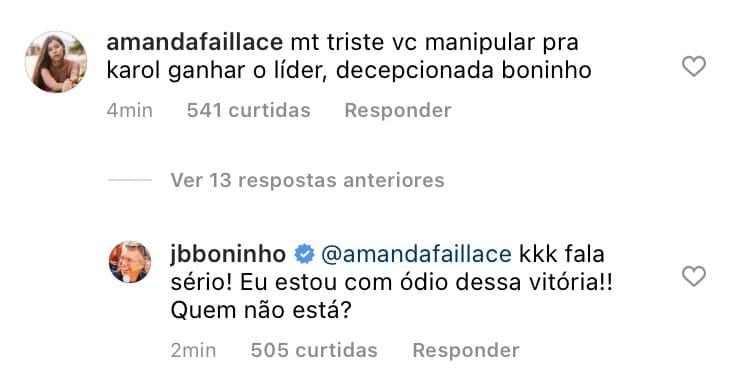Reply to amandafaillace's comment via Responder

pyautogui.click(x=398, y=110)
